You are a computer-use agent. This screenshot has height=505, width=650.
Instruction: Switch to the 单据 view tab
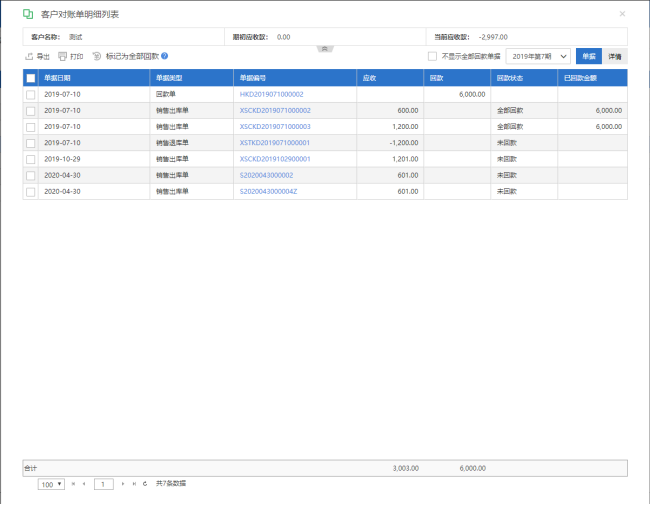[x=589, y=56]
